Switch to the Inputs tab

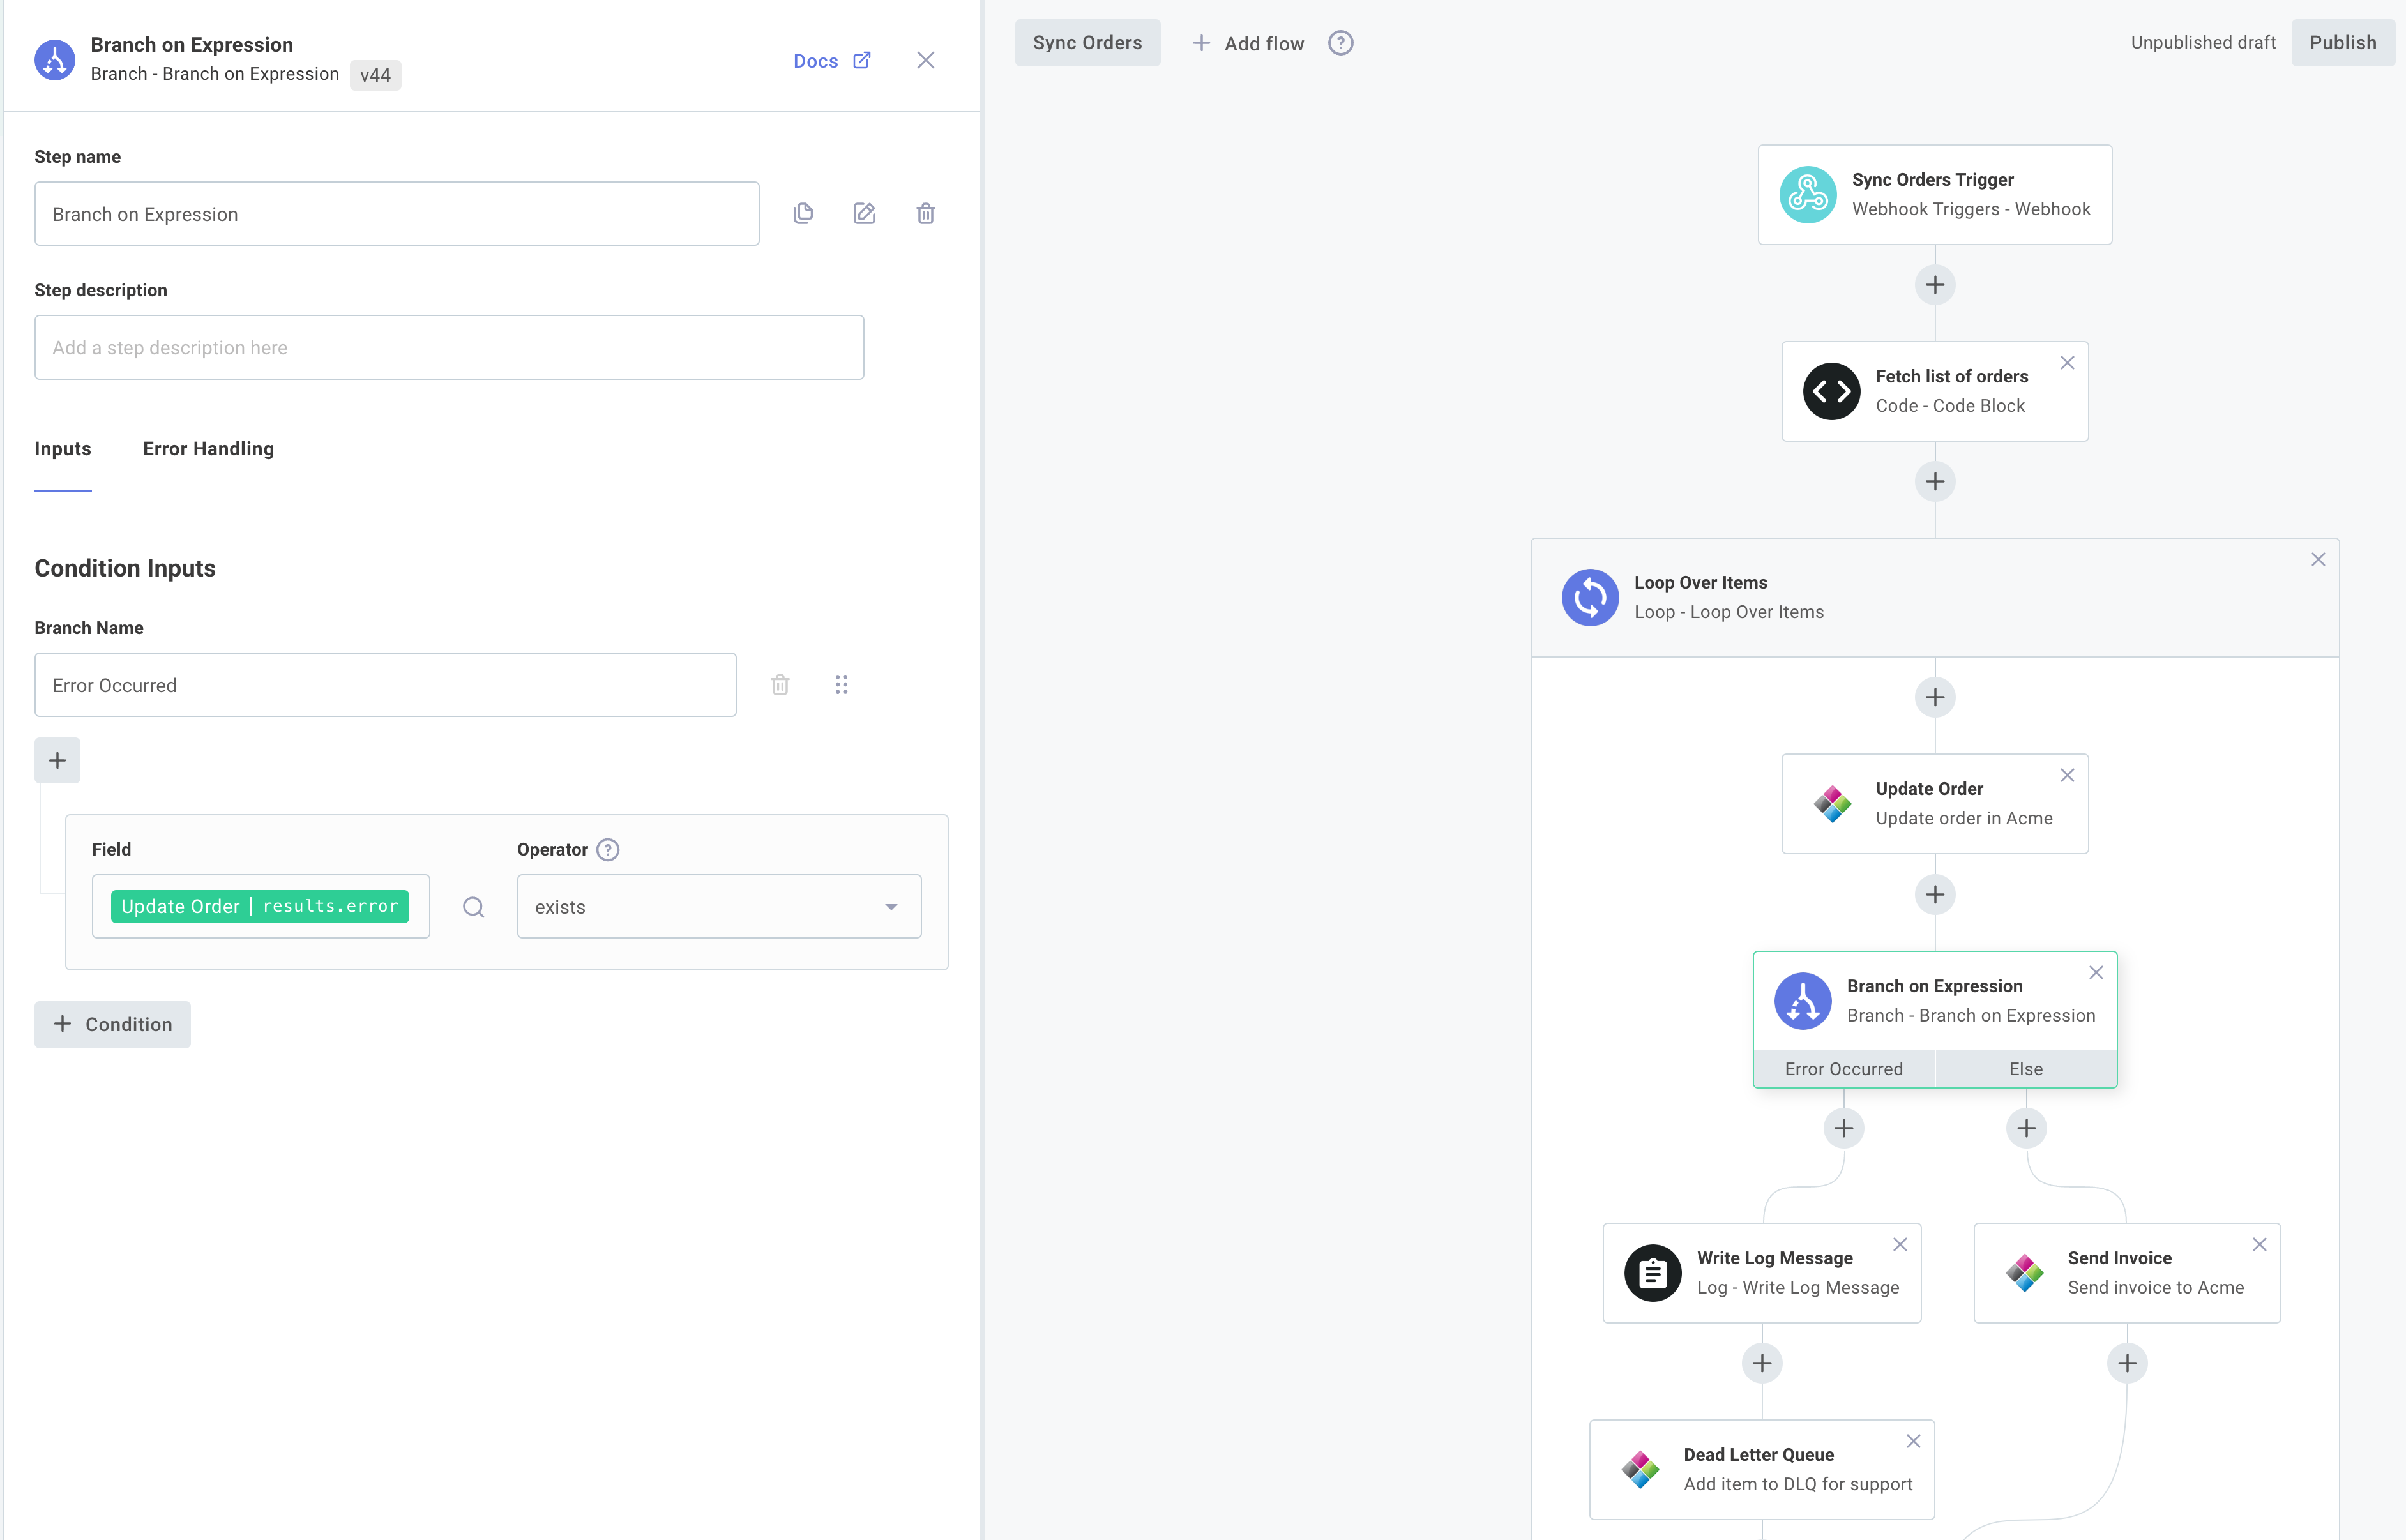point(63,449)
